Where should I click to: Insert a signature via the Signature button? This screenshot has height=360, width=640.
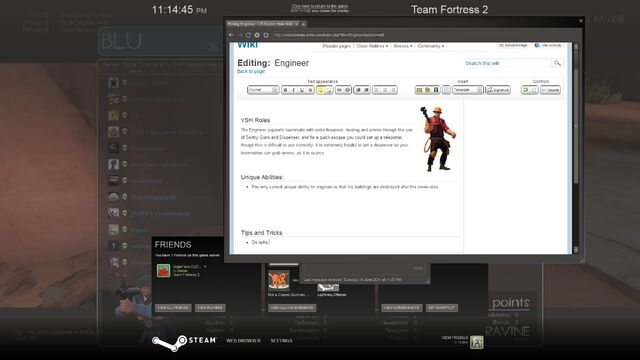click(x=498, y=90)
